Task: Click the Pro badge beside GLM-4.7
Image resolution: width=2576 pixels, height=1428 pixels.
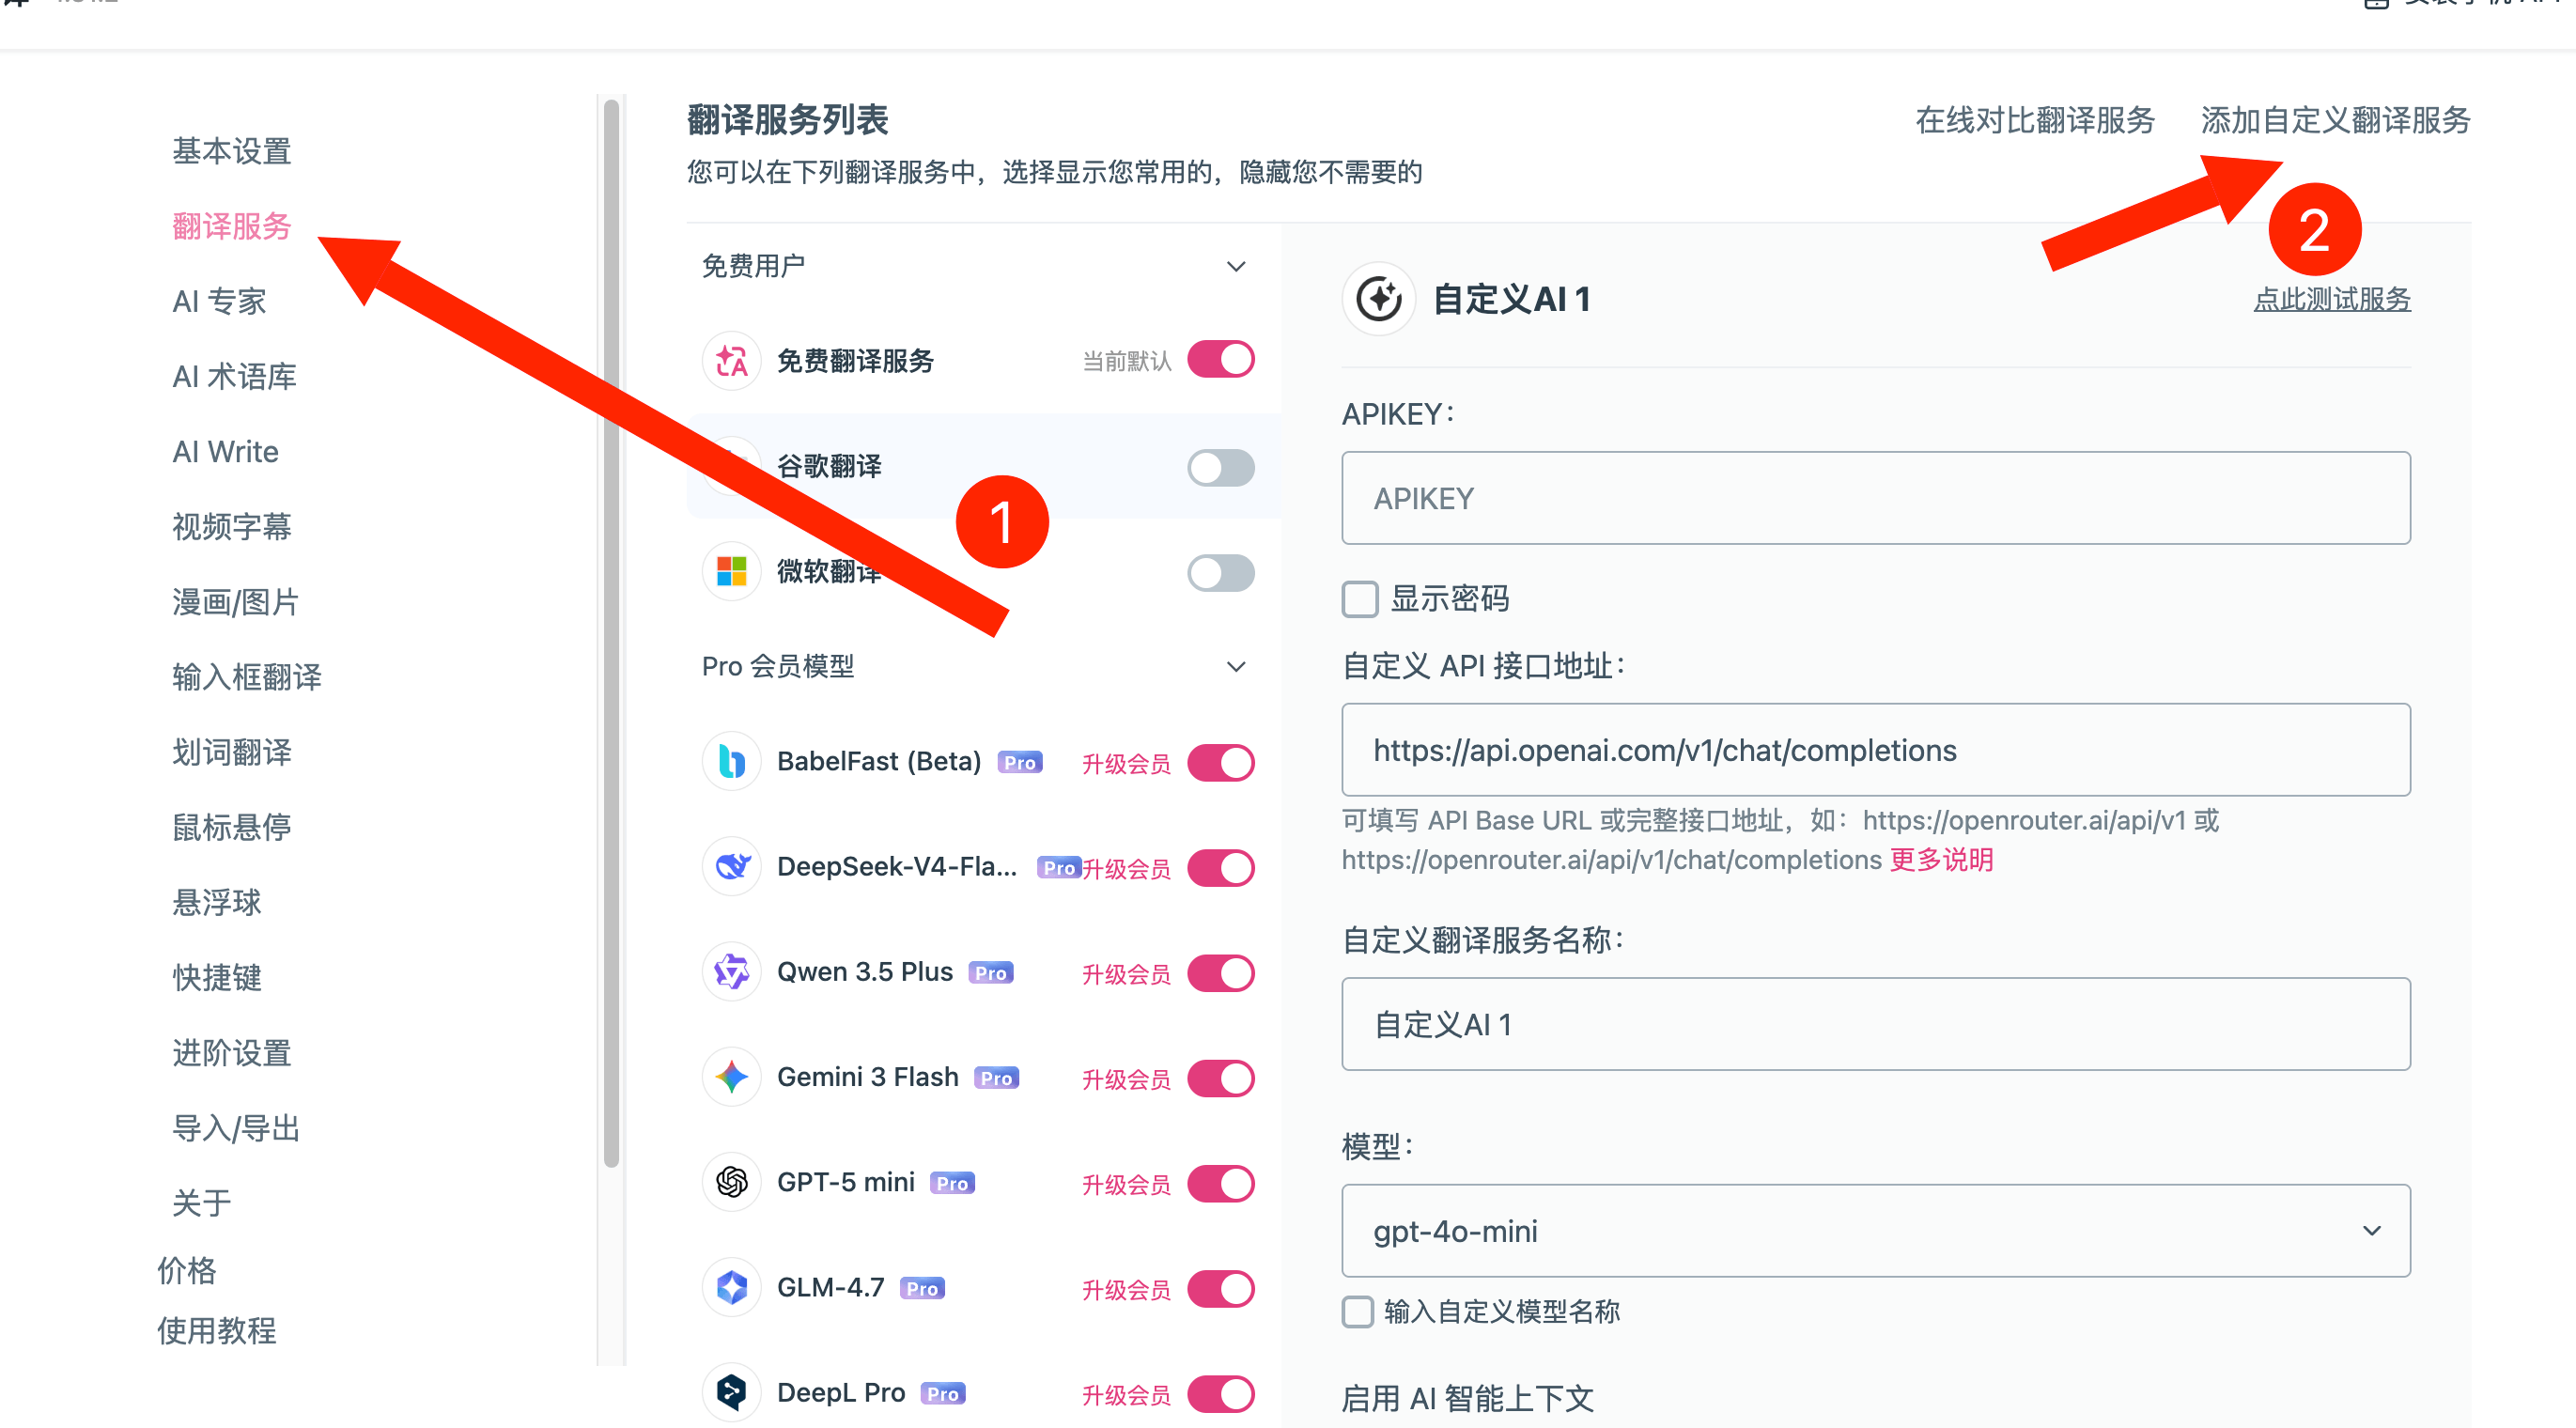Action: [x=922, y=1289]
